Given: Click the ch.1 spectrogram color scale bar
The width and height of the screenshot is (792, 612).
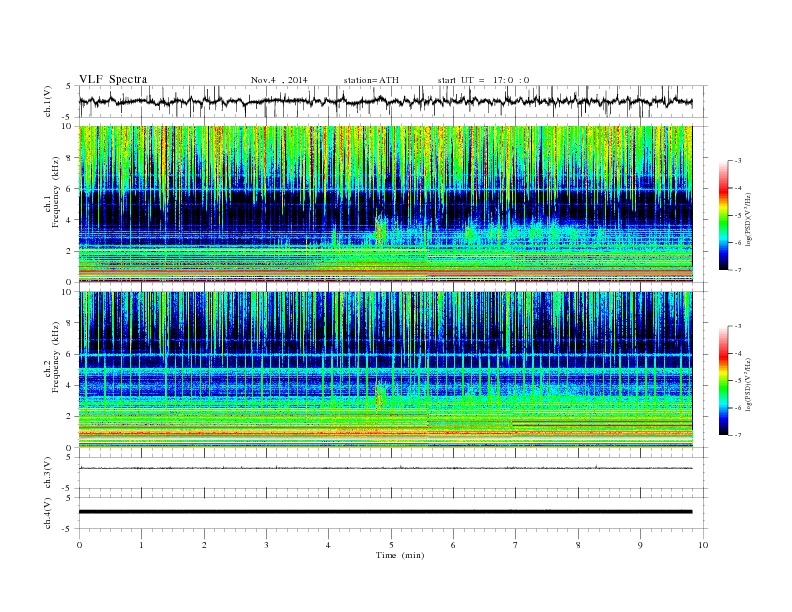Looking at the screenshot, I should 723,215.
